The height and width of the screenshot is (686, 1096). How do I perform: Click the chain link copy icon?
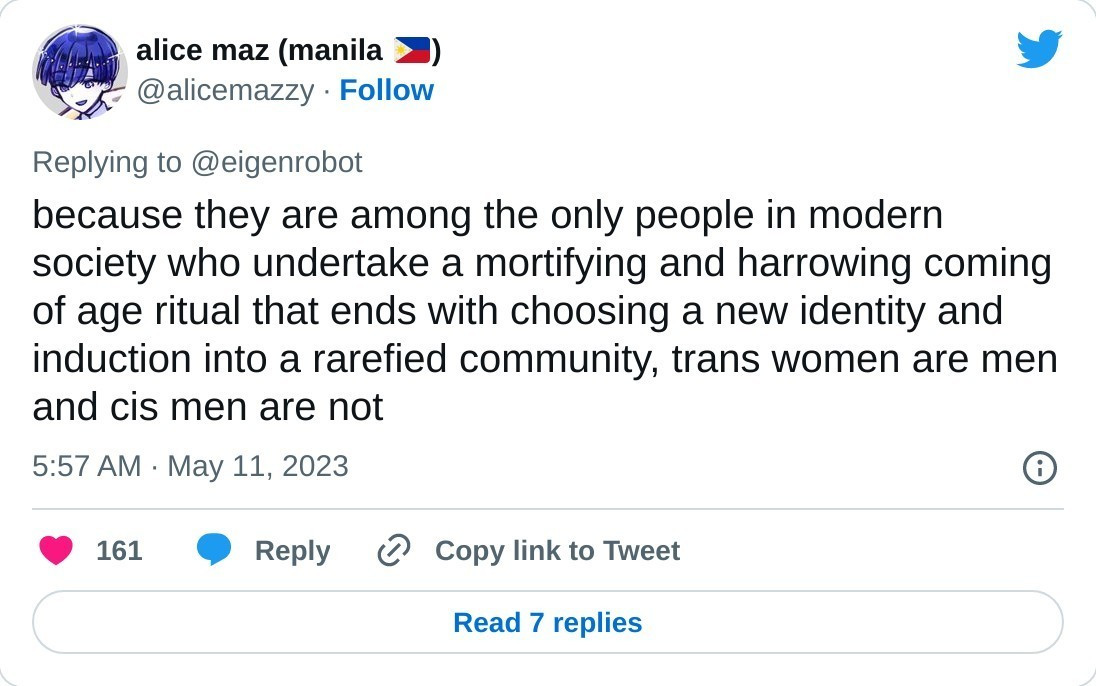point(394,550)
